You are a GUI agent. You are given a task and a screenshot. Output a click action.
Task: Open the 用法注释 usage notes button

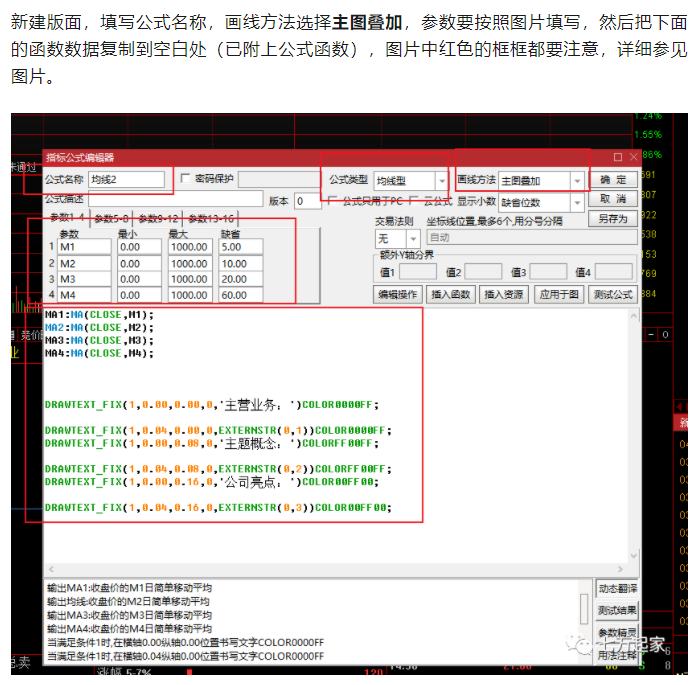coord(617,655)
